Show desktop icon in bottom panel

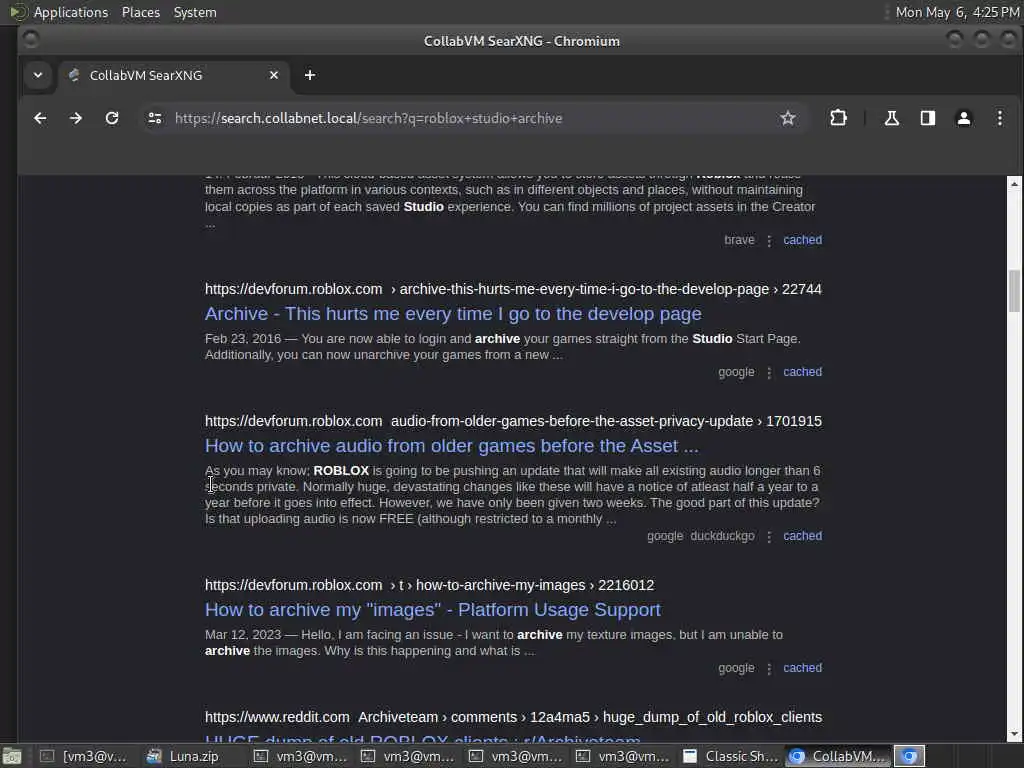coord(12,756)
